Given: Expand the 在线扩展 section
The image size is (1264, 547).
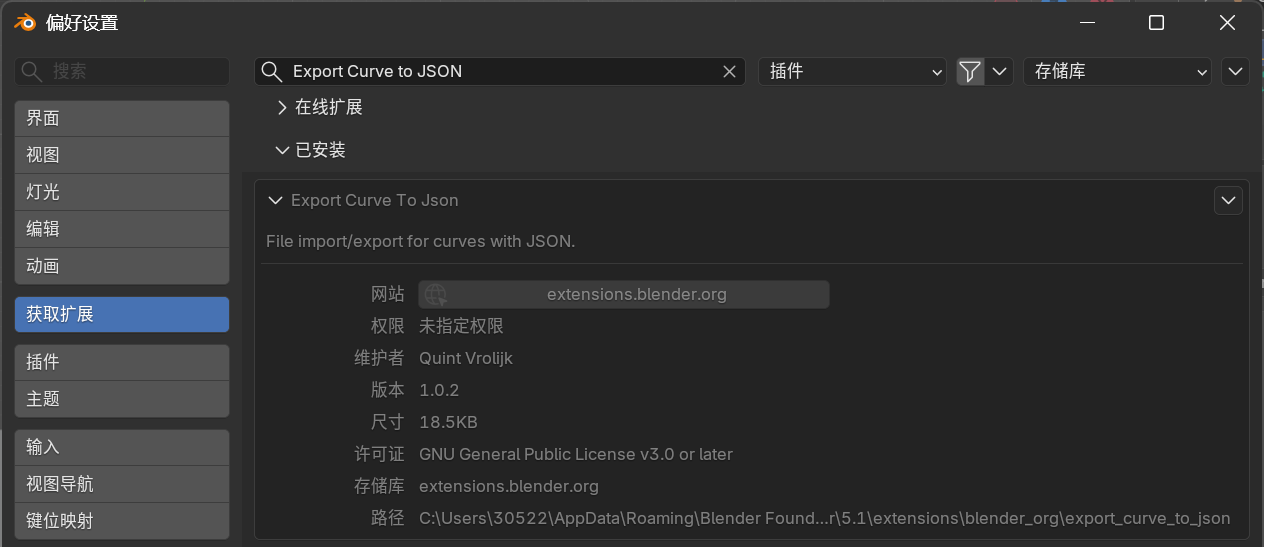Looking at the screenshot, I should (319, 107).
